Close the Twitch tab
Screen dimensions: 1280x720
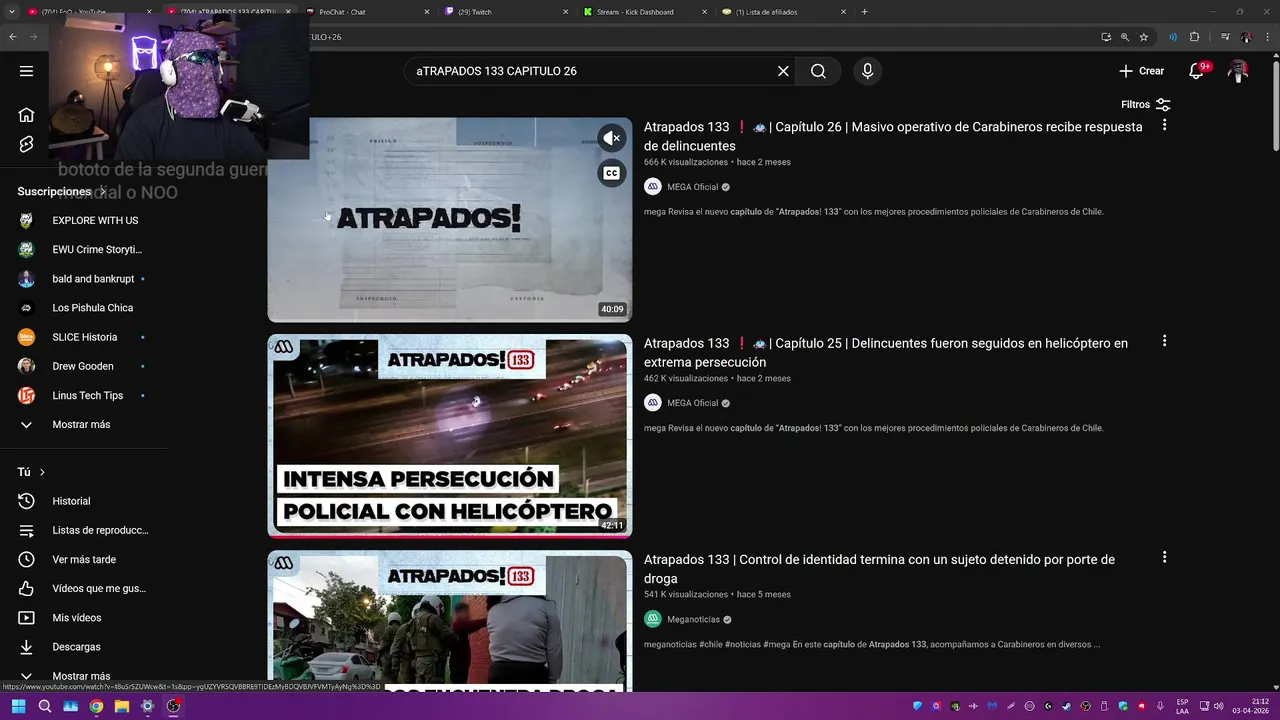[x=565, y=12]
